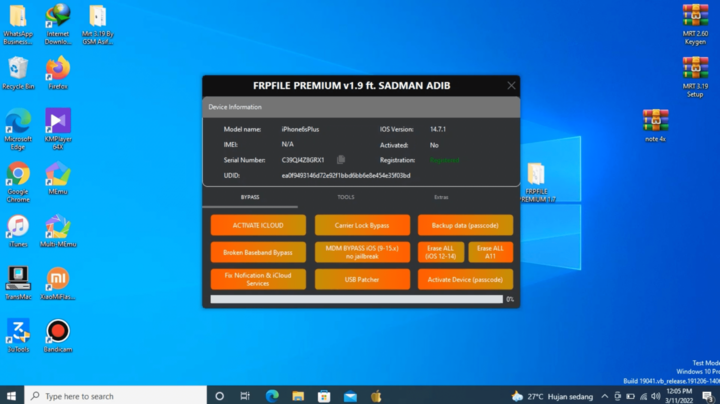Click the taskbar search box

click(115, 396)
